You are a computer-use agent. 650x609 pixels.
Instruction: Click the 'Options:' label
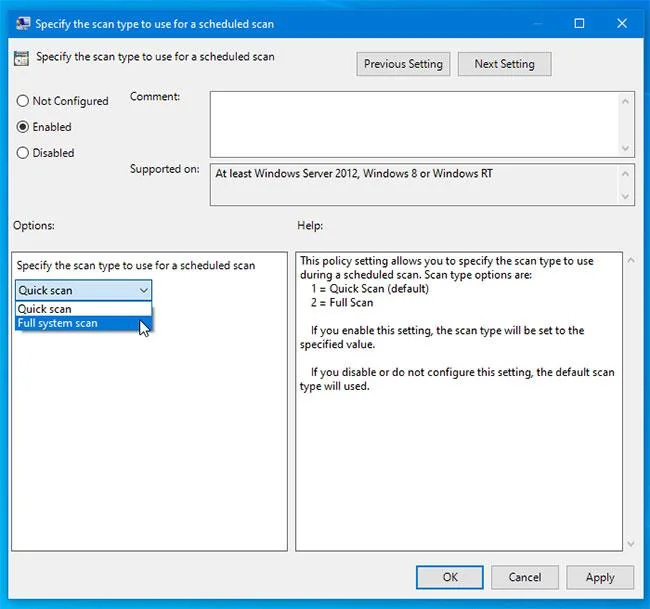coord(34,226)
